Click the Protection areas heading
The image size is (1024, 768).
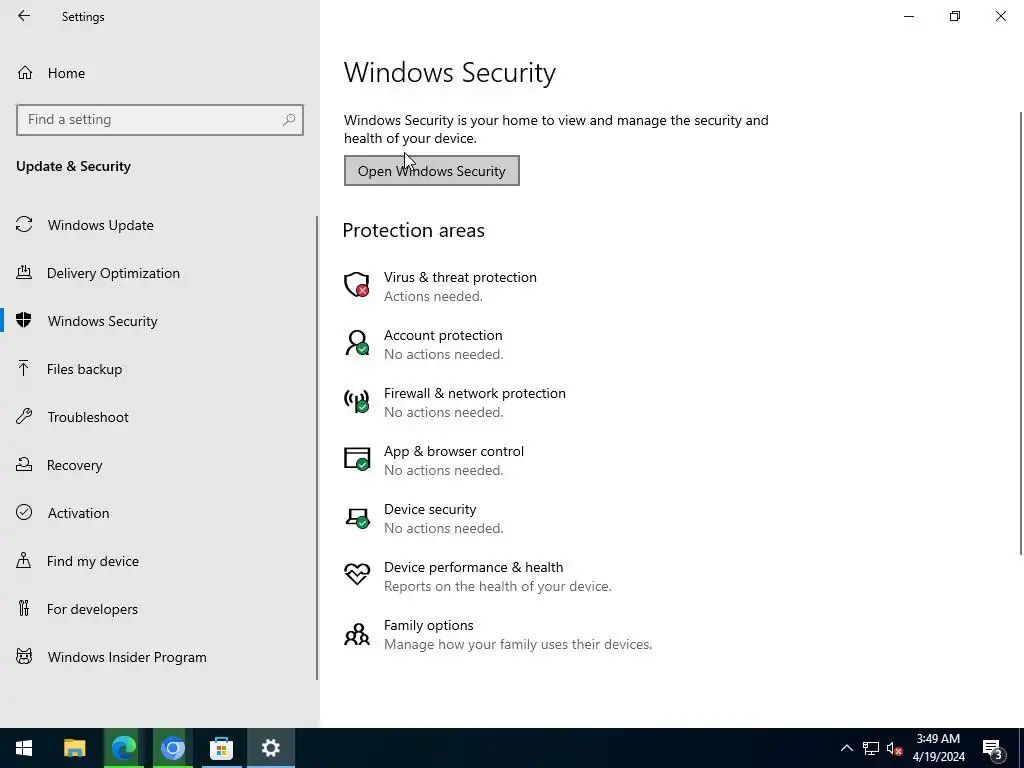413,230
